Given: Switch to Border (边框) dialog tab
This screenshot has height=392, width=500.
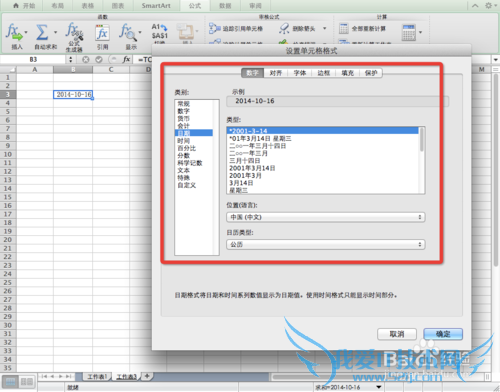Looking at the screenshot, I should pos(323,73).
